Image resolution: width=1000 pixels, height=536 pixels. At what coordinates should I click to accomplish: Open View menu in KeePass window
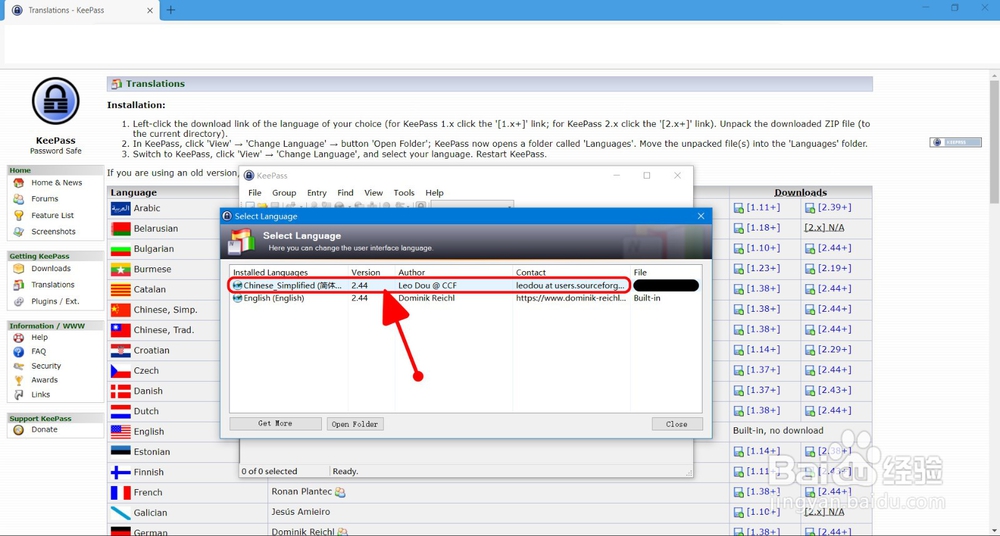click(373, 193)
